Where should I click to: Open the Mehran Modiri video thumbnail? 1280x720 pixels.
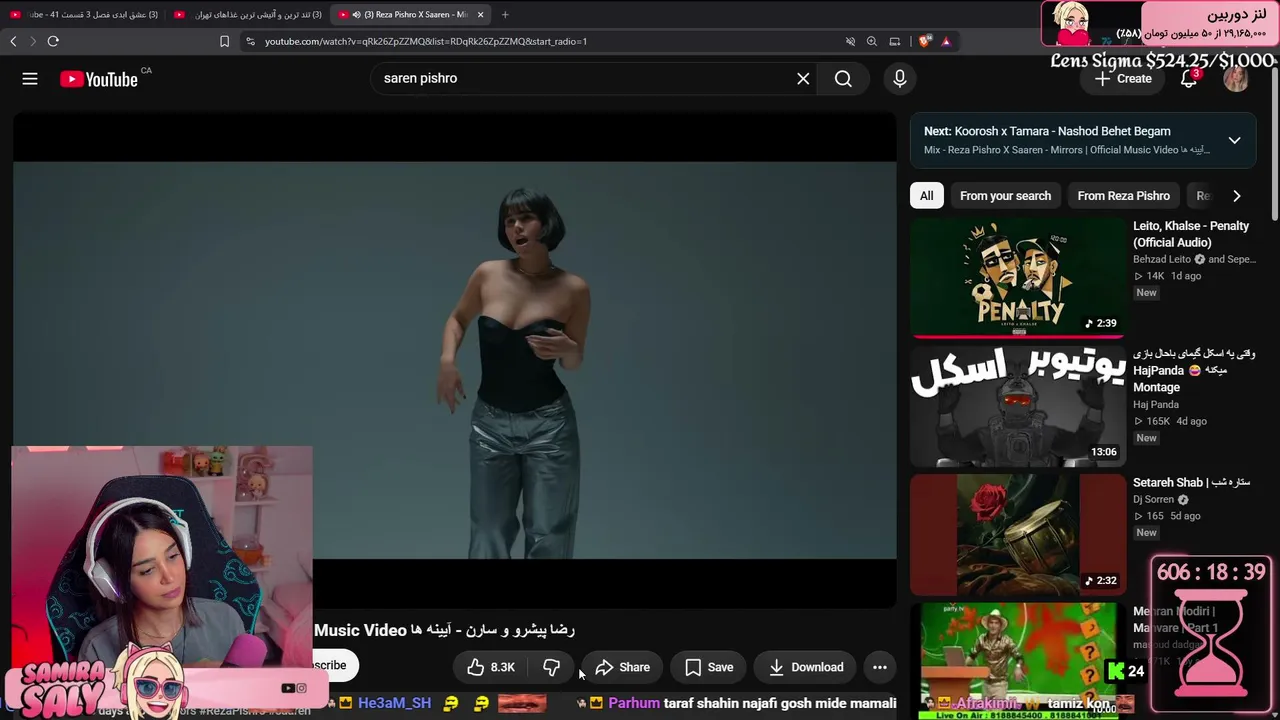coord(1018,660)
